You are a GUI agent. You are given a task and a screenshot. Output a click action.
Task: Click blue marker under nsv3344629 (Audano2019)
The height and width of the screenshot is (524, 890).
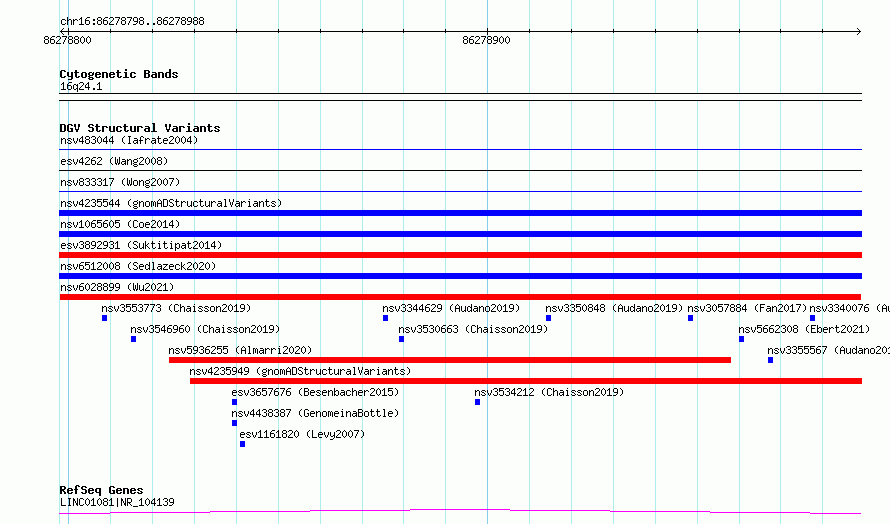tap(385, 318)
